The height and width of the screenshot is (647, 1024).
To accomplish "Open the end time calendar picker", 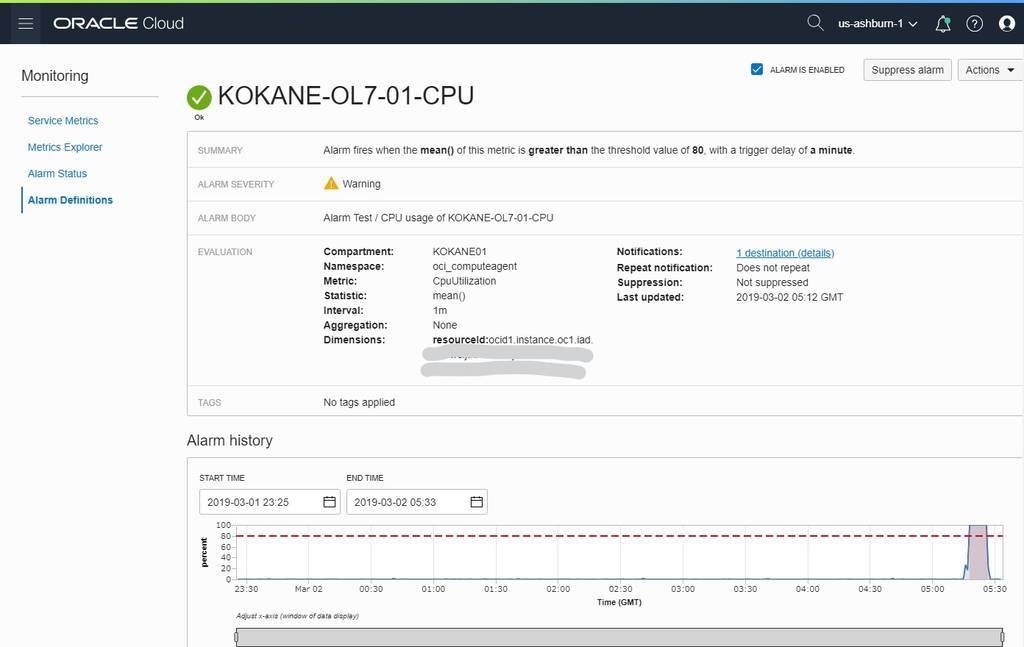I will (477, 501).
